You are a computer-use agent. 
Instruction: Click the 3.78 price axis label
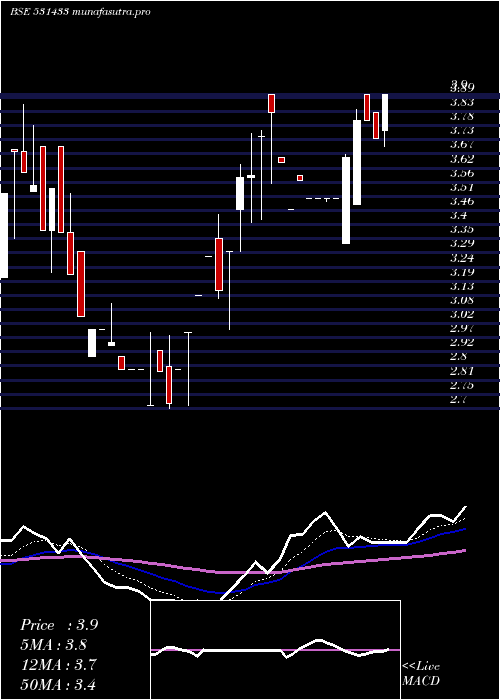pos(462,117)
